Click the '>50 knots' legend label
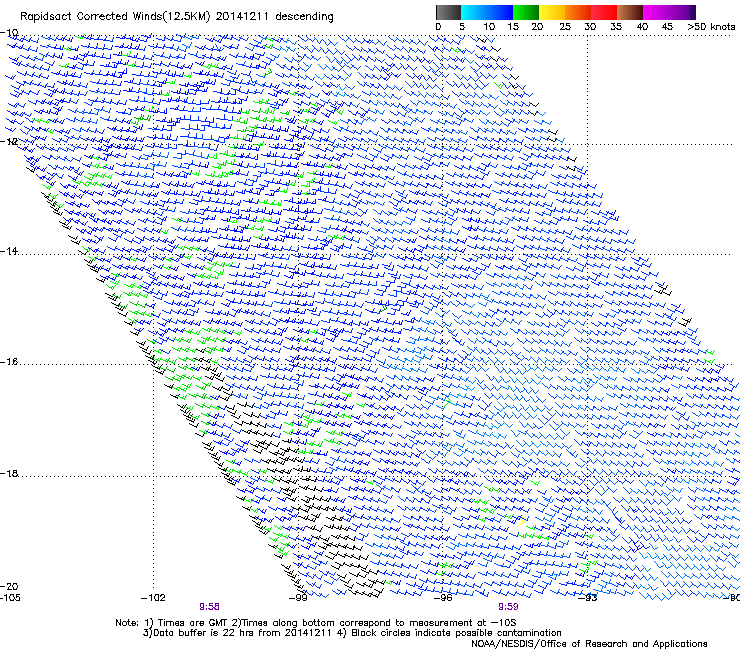 [x=711, y=27]
